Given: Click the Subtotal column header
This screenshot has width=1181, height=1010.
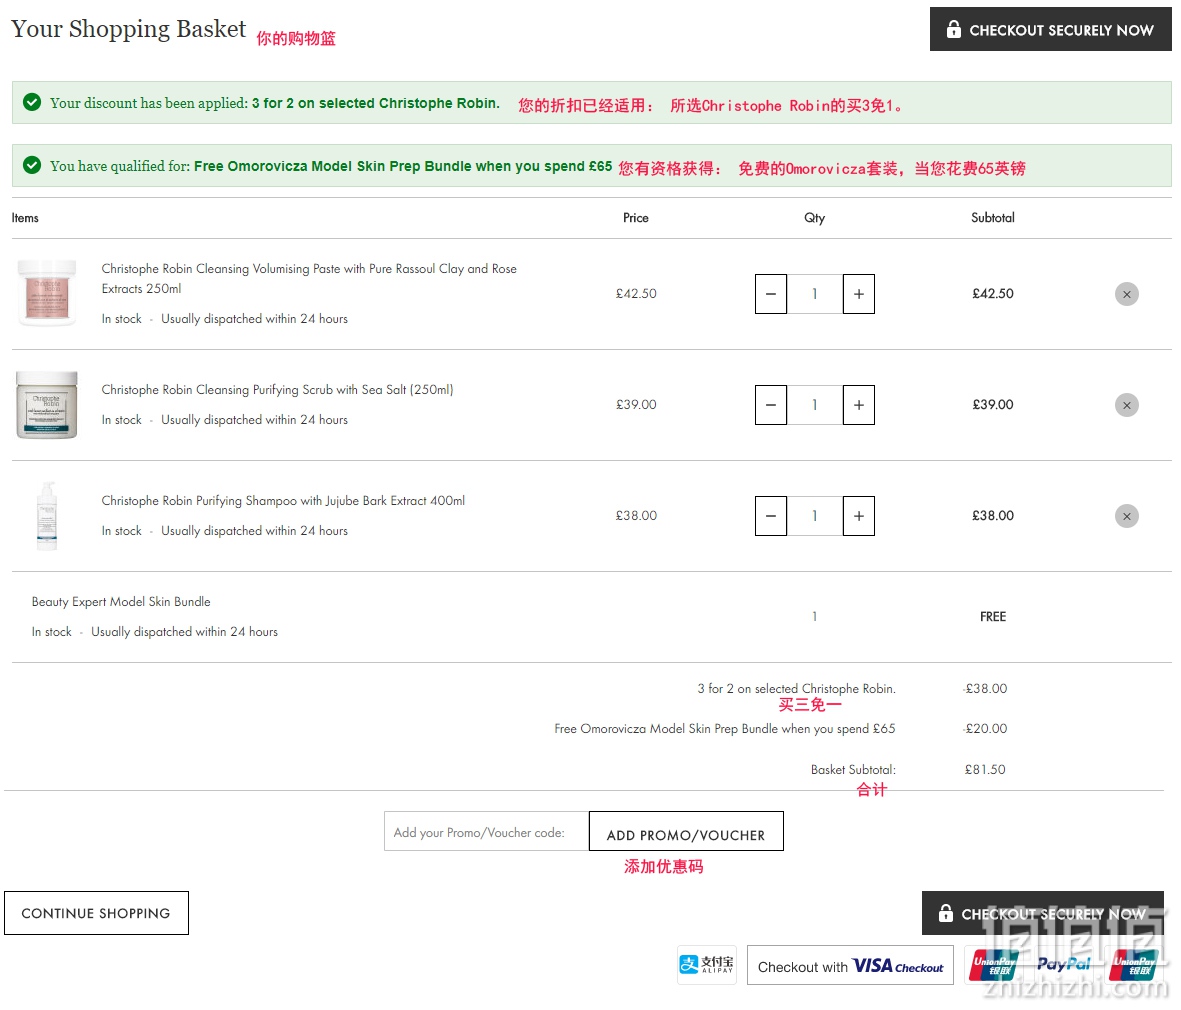Looking at the screenshot, I should click(993, 218).
